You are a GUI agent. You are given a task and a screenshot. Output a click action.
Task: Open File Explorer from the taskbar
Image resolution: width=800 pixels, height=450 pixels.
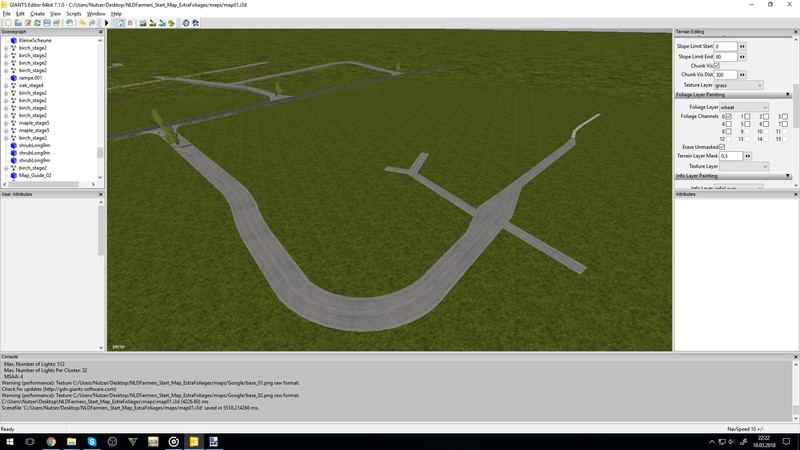pos(71,441)
